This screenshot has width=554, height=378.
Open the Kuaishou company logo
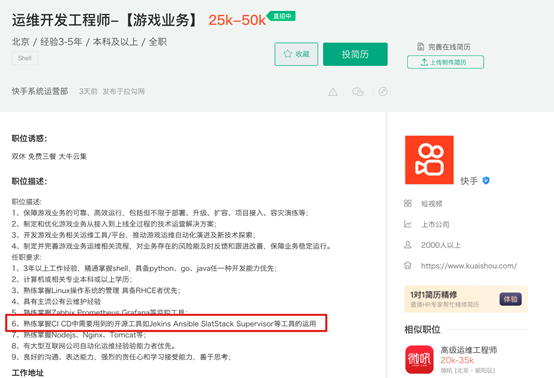(x=429, y=160)
